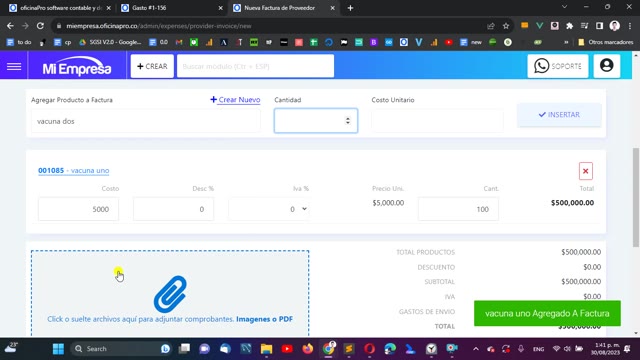Reload the page in the browser

(40, 26)
